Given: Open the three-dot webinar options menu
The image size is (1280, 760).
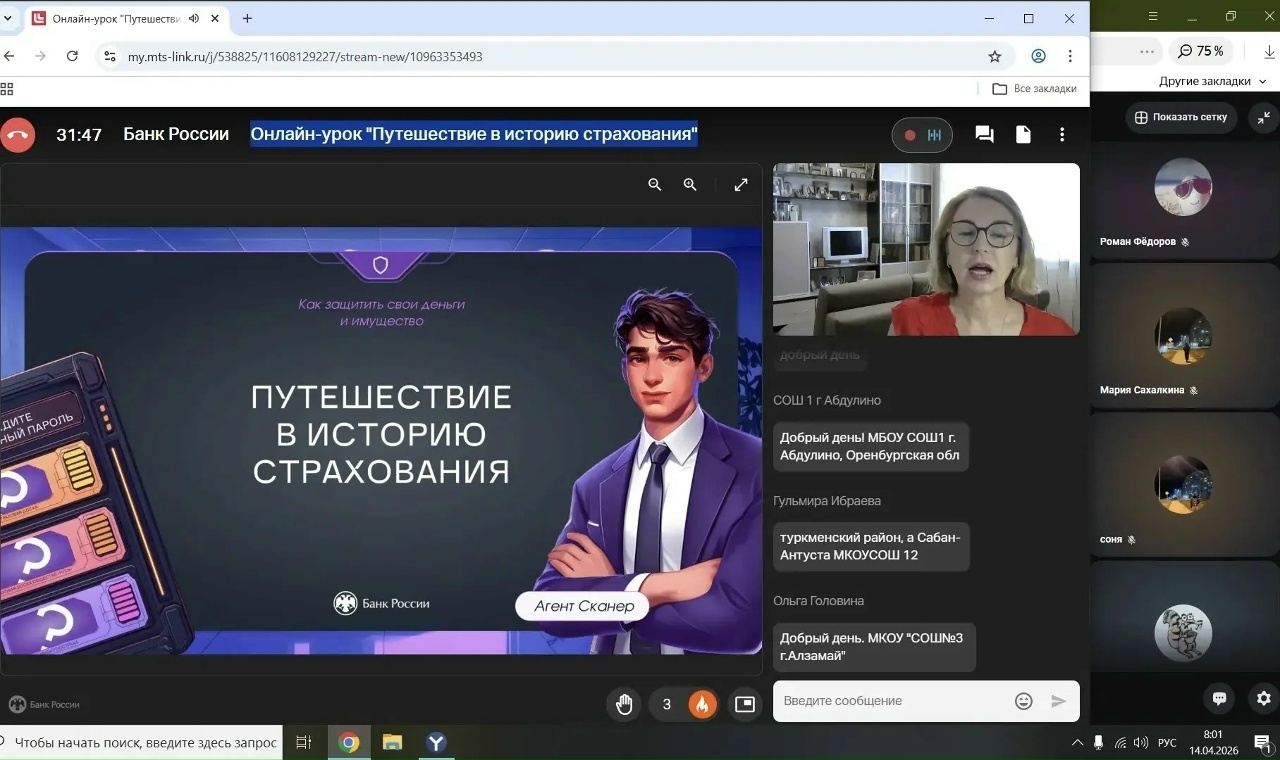Looking at the screenshot, I should point(1062,135).
